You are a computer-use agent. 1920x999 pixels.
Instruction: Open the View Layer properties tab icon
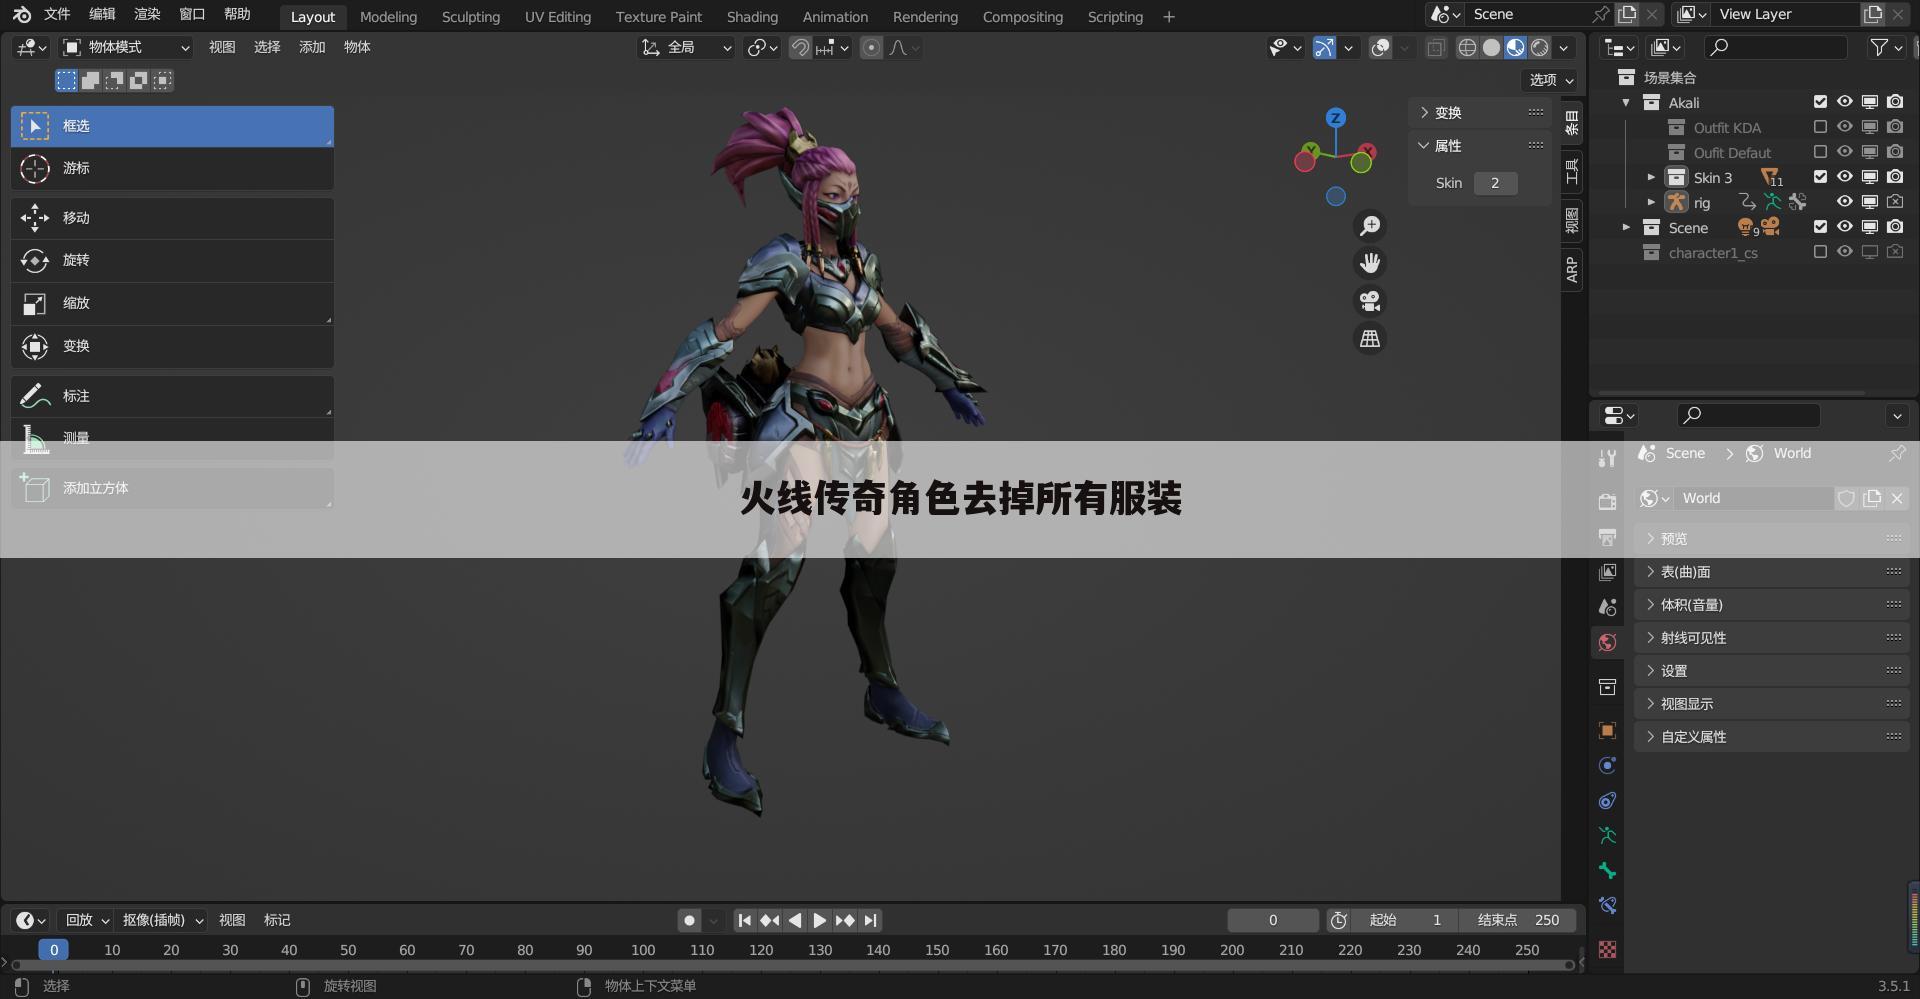click(1607, 572)
